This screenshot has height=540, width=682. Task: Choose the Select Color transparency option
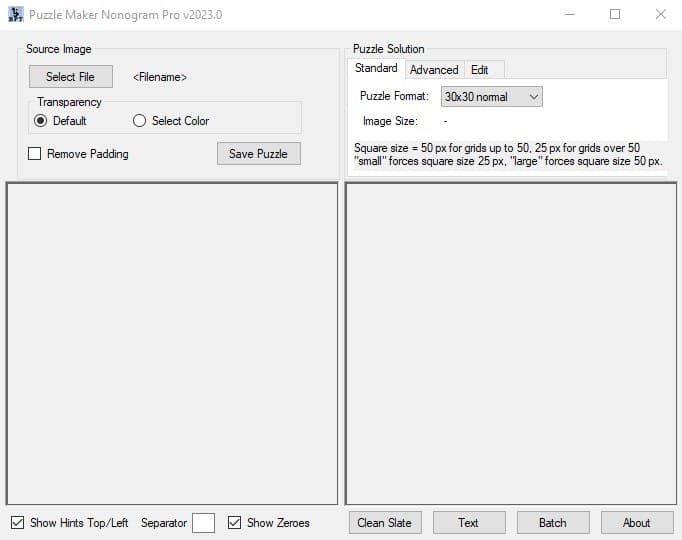(140, 121)
